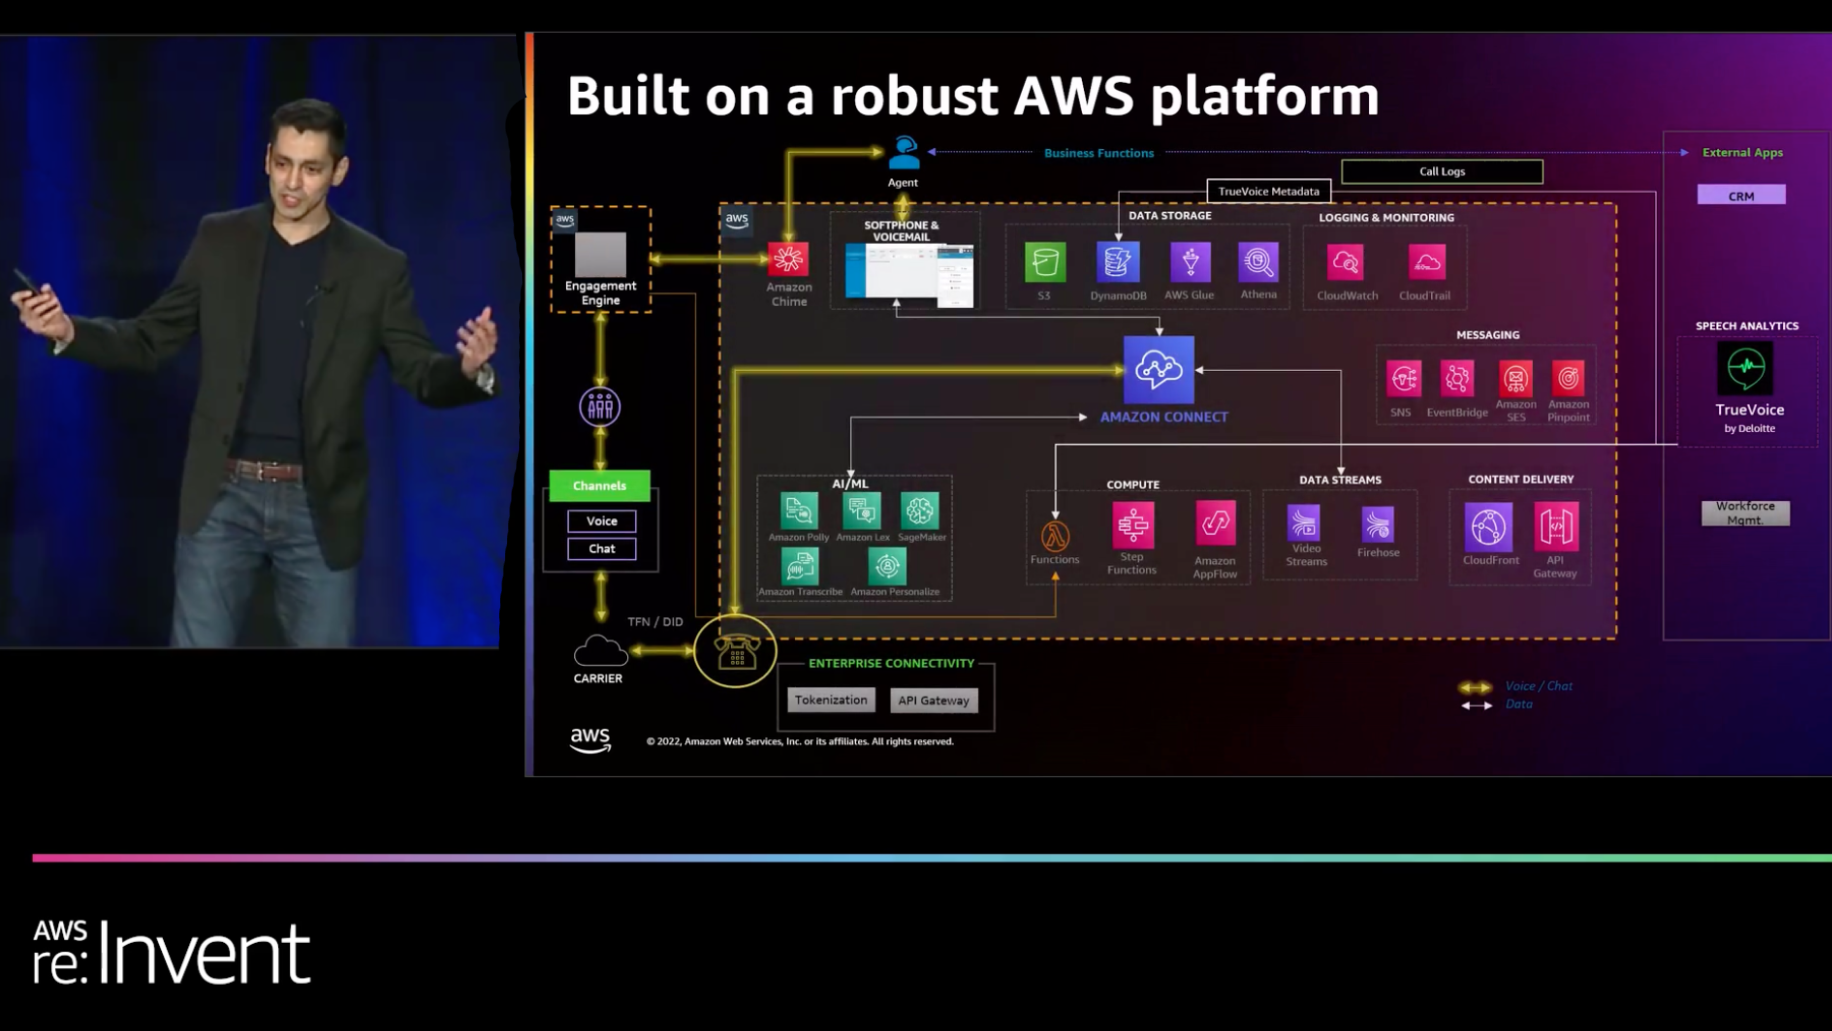Select the AWS Glue icon
The height and width of the screenshot is (1031, 1832).
click(1190, 262)
